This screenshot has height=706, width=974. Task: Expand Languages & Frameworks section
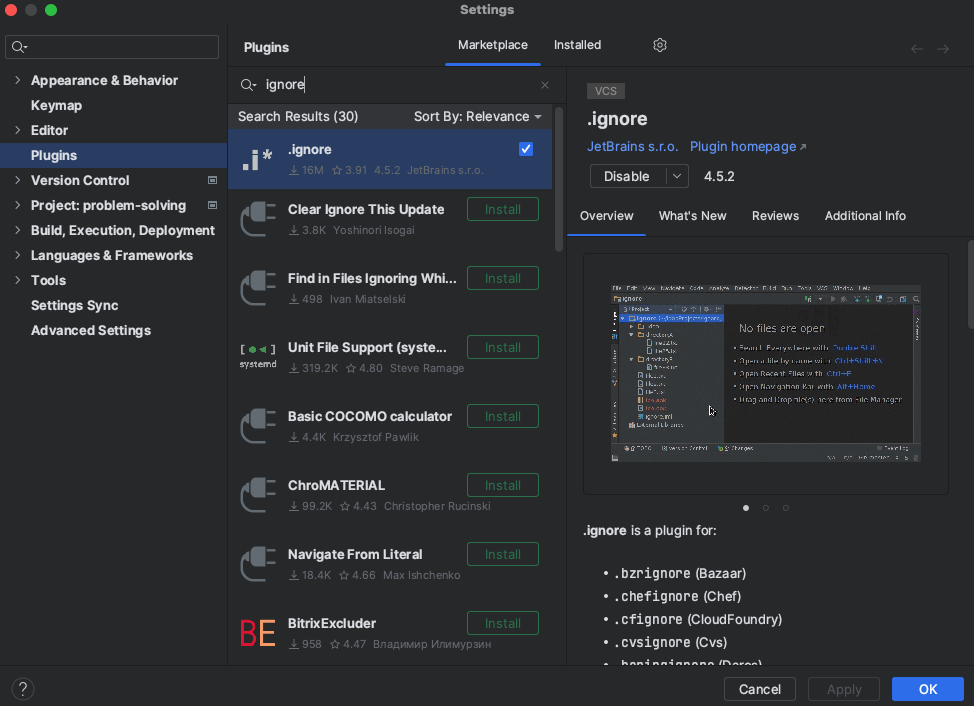coord(17,255)
